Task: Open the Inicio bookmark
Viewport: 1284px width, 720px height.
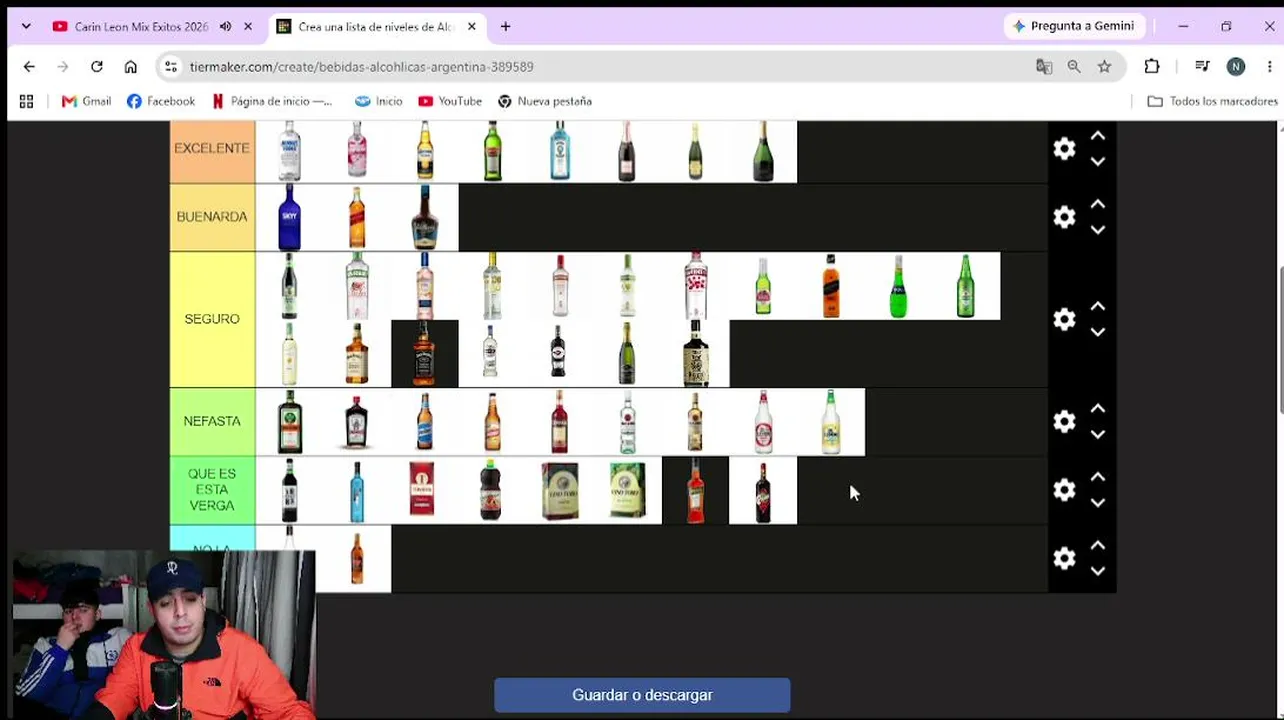Action: point(378,101)
